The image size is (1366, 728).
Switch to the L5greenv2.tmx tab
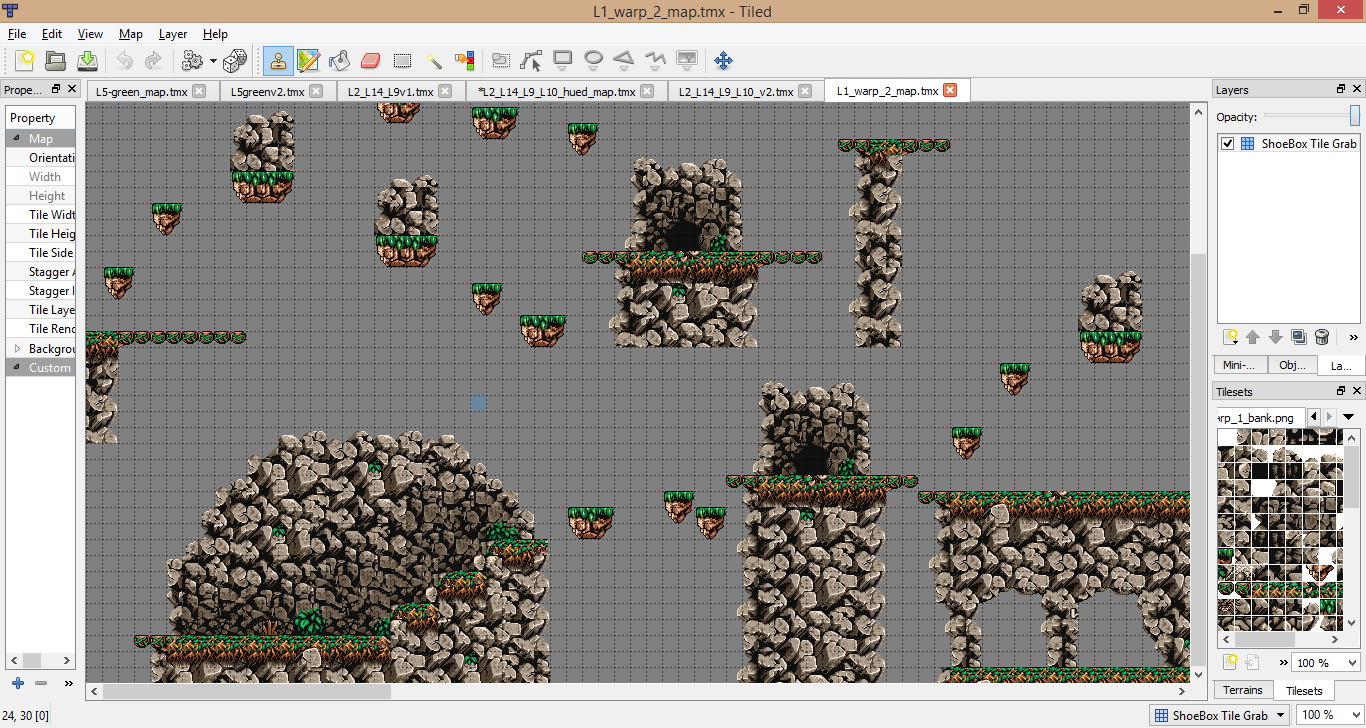pyautogui.click(x=266, y=91)
